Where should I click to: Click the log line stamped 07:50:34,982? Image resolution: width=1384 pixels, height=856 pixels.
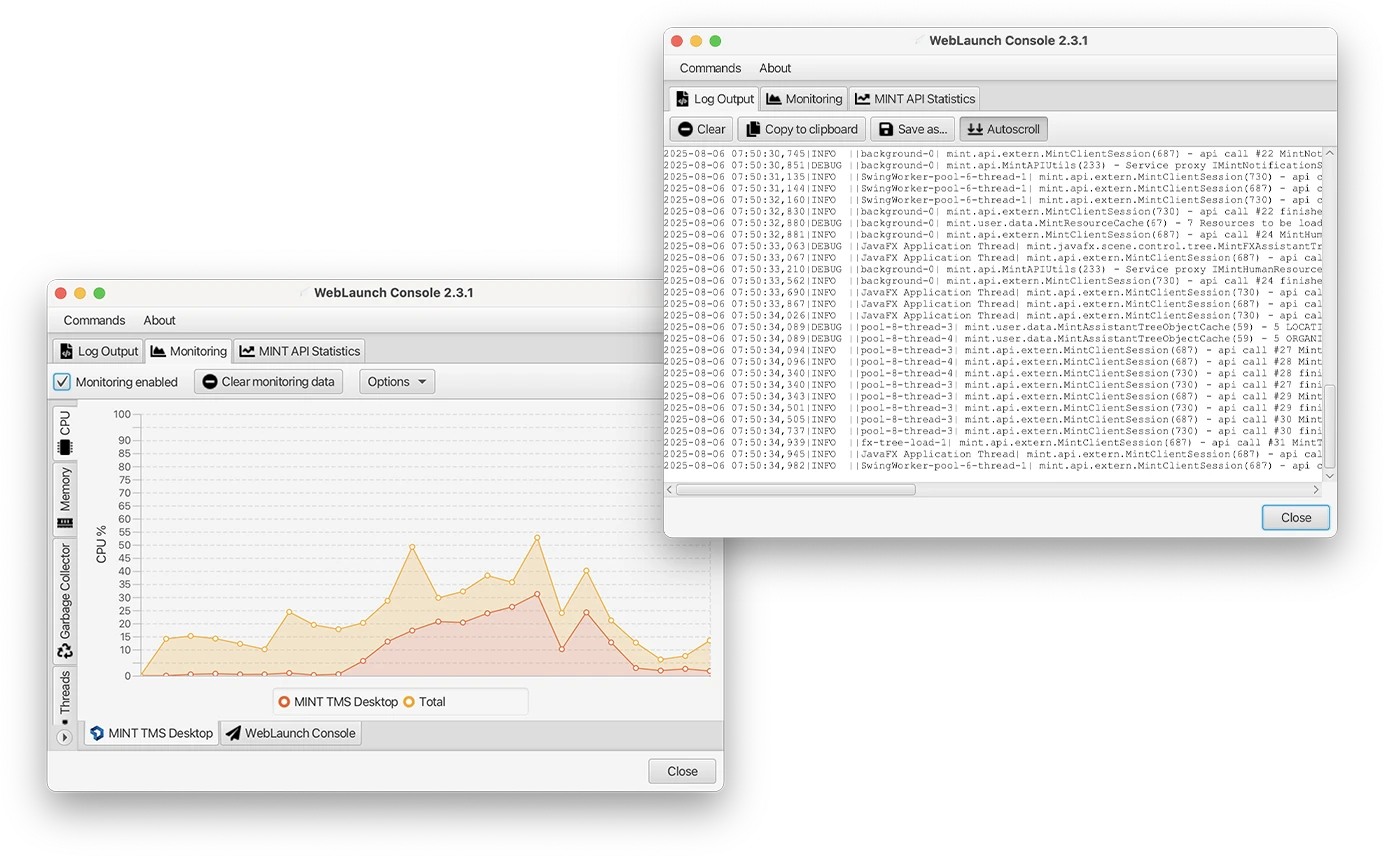[x=993, y=465]
